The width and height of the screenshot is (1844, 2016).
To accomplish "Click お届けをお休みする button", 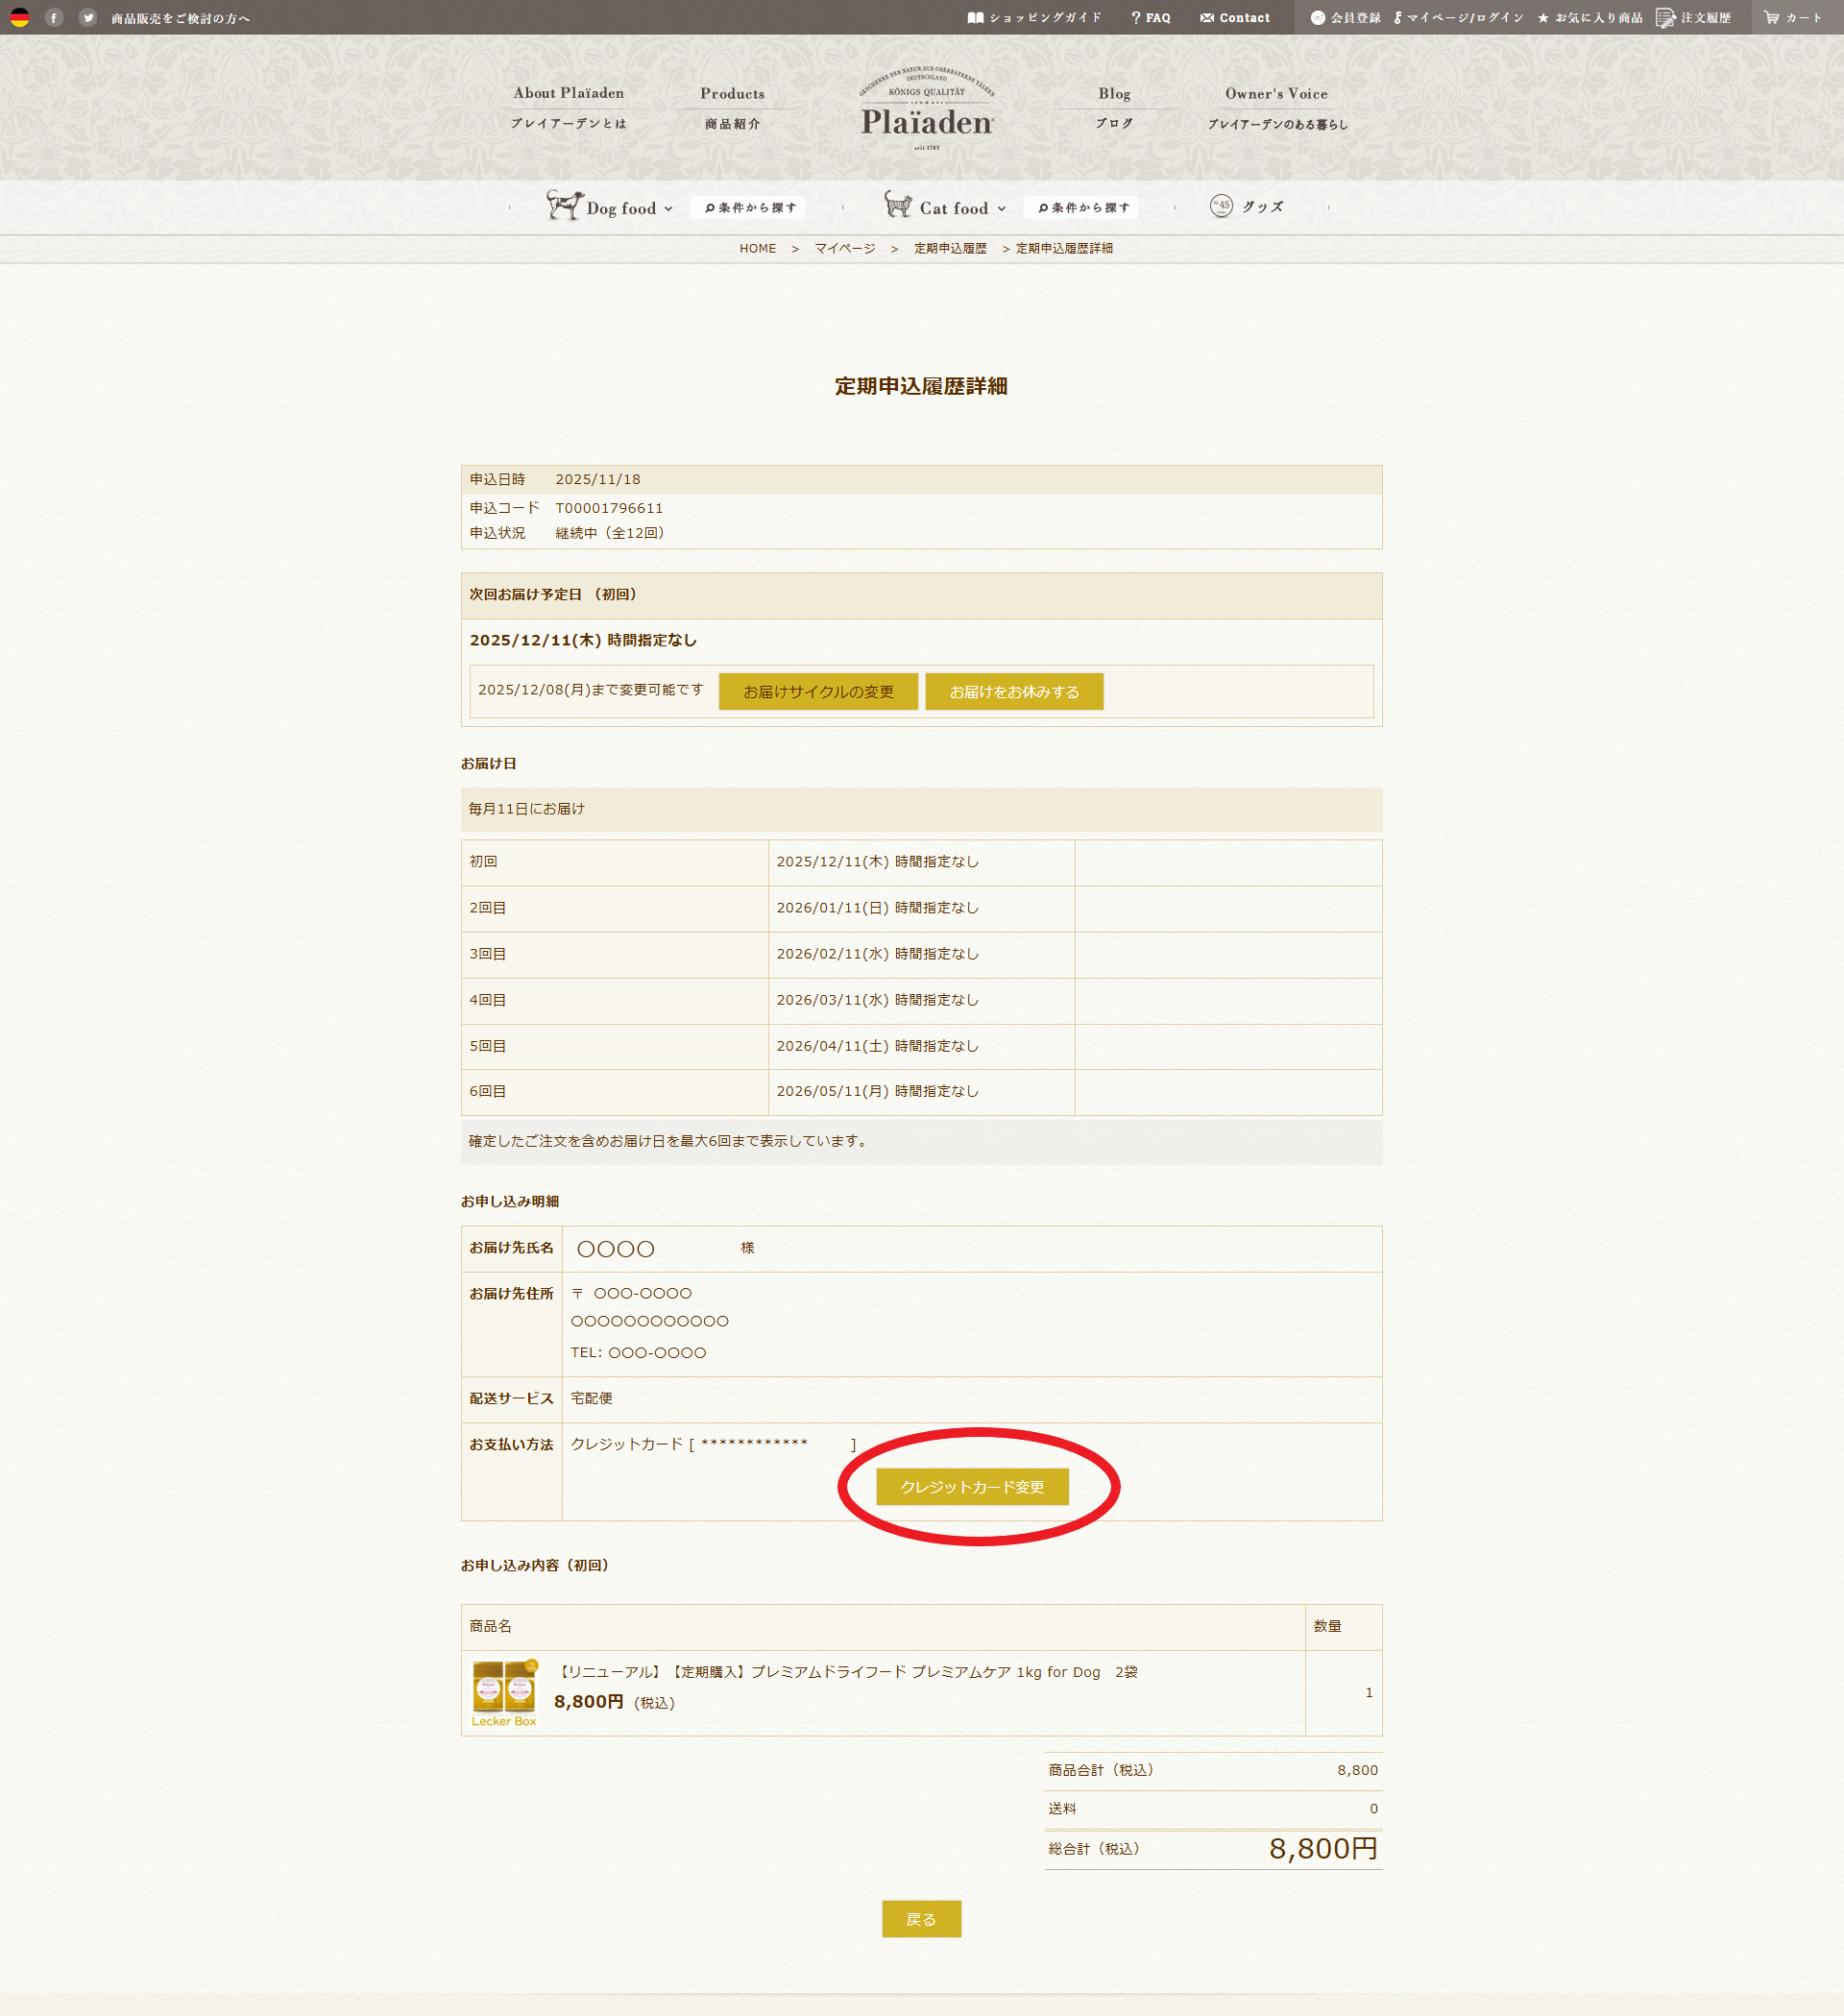I will [x=1013, y=692].
